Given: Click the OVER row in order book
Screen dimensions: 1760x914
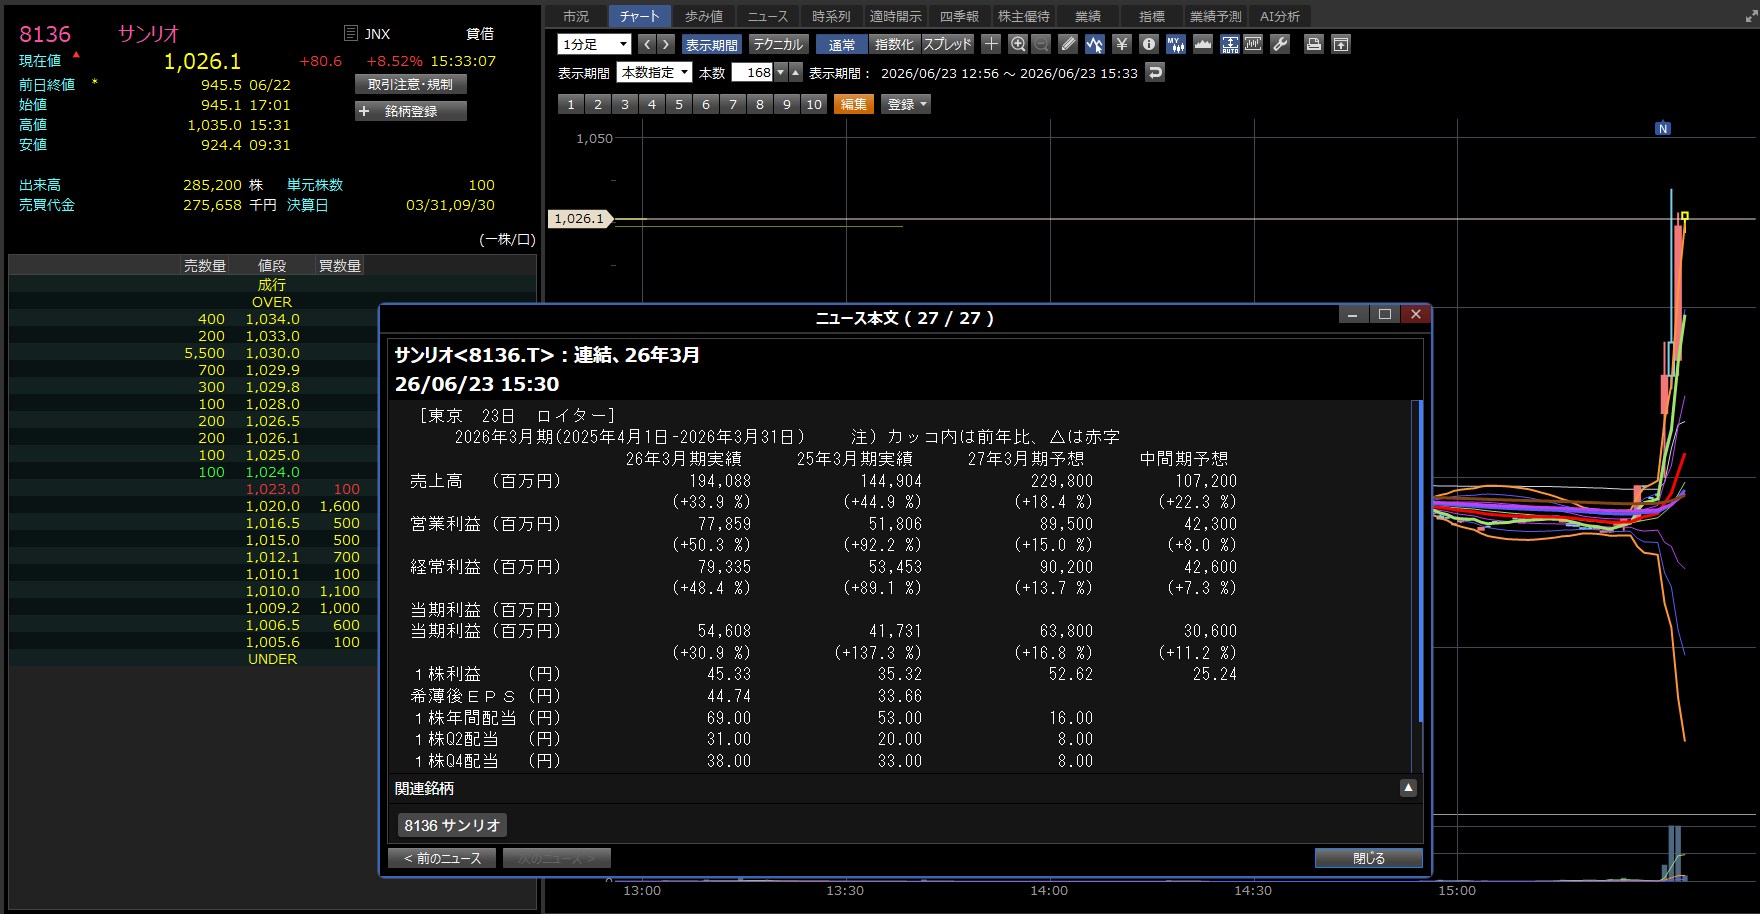Looking at the screenshot, I should coord(273,302).
